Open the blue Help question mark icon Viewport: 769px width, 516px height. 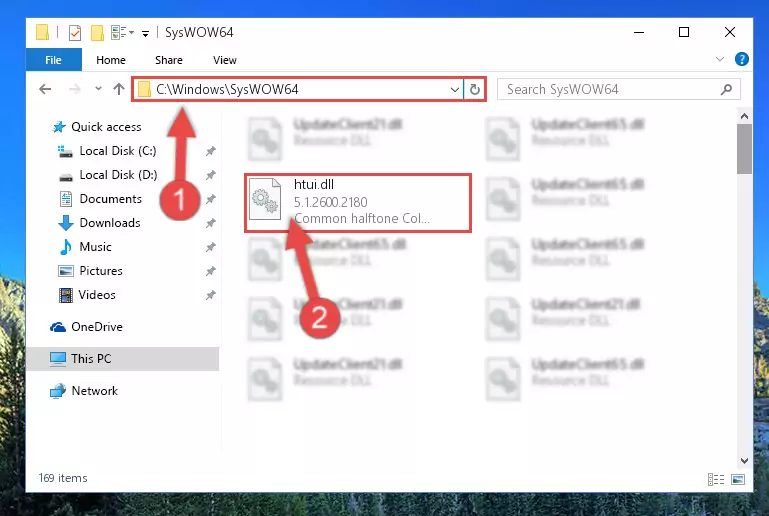coord(742,59)
